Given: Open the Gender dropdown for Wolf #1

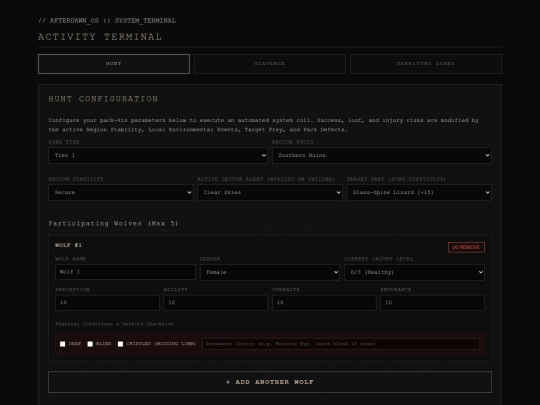Looking at the screenshot, I should pos(270,272).
